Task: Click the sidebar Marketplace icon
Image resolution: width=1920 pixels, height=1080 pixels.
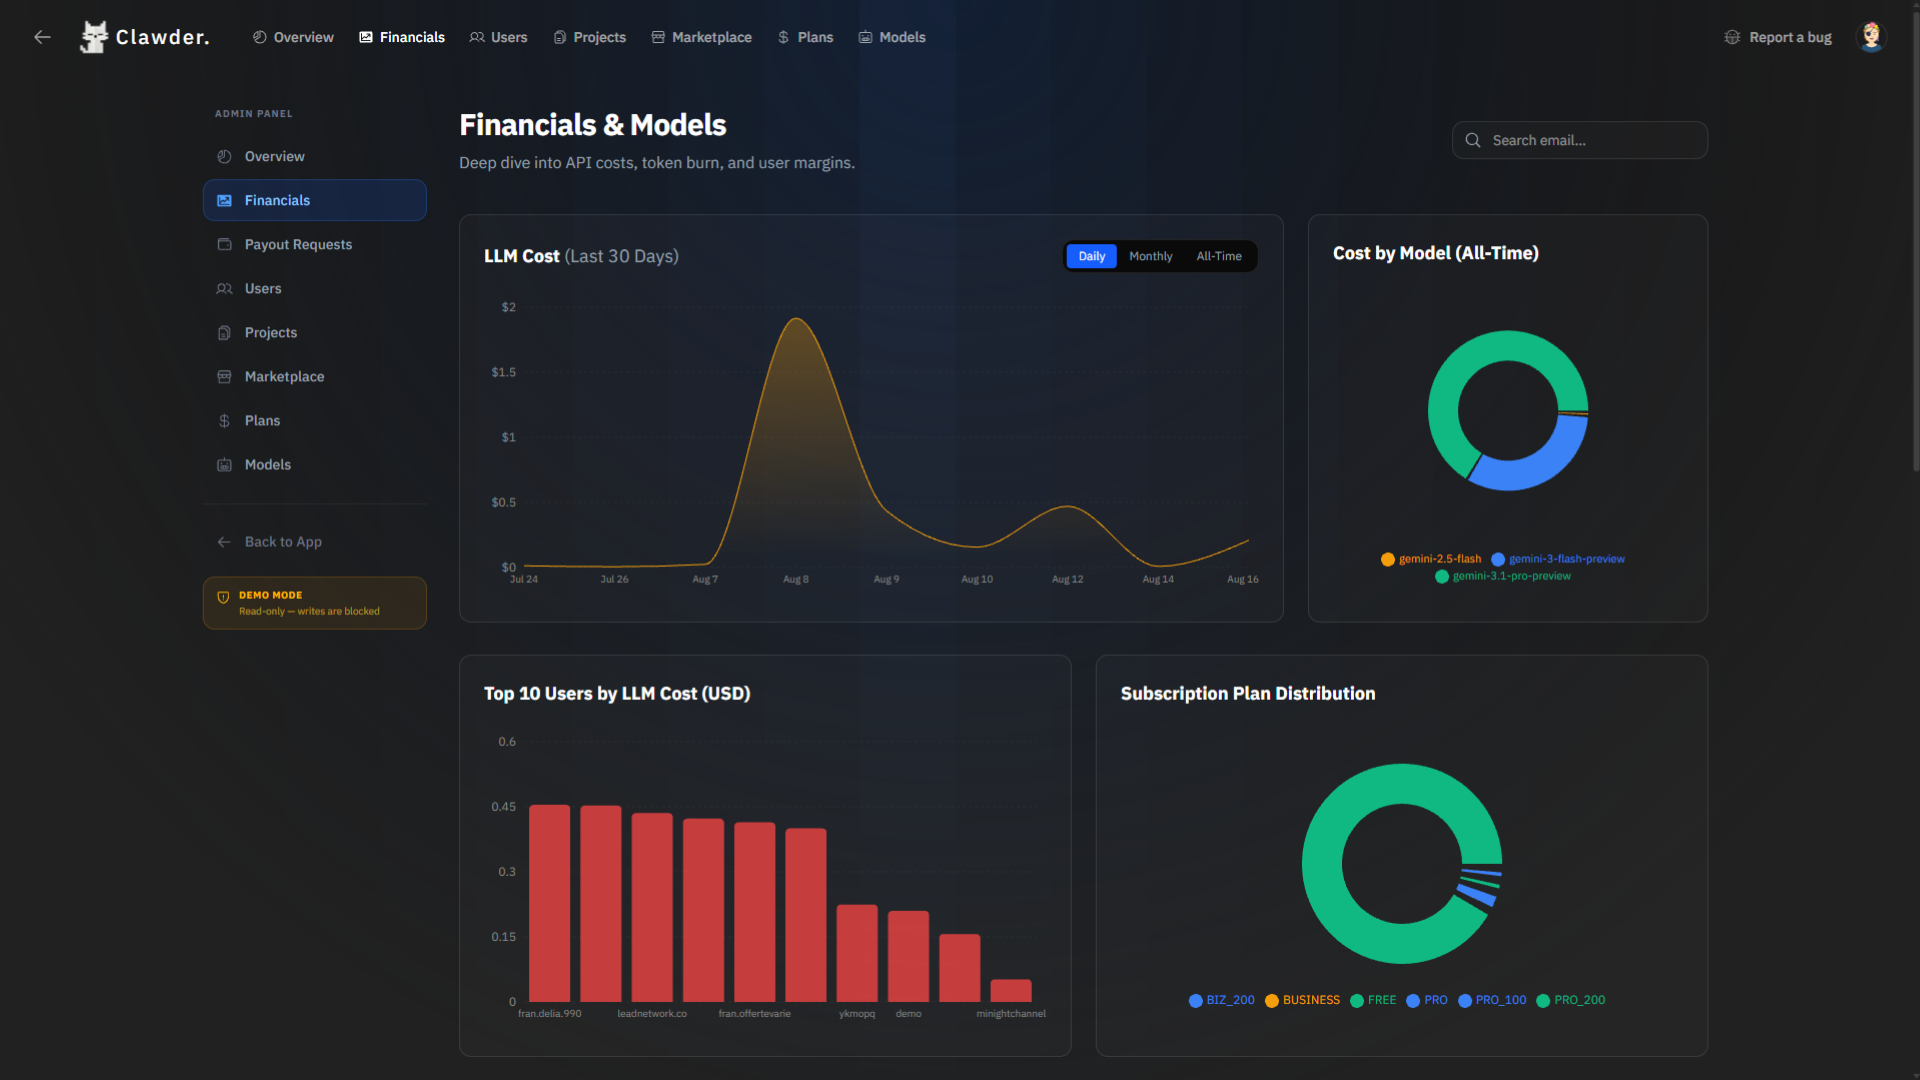Action: point(224,376)
